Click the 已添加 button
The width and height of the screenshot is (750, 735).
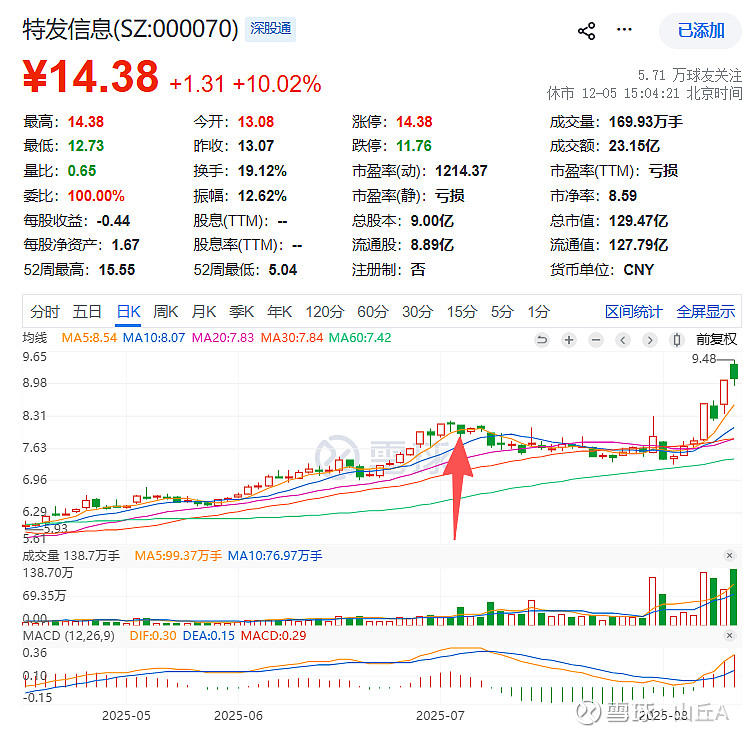701,31
